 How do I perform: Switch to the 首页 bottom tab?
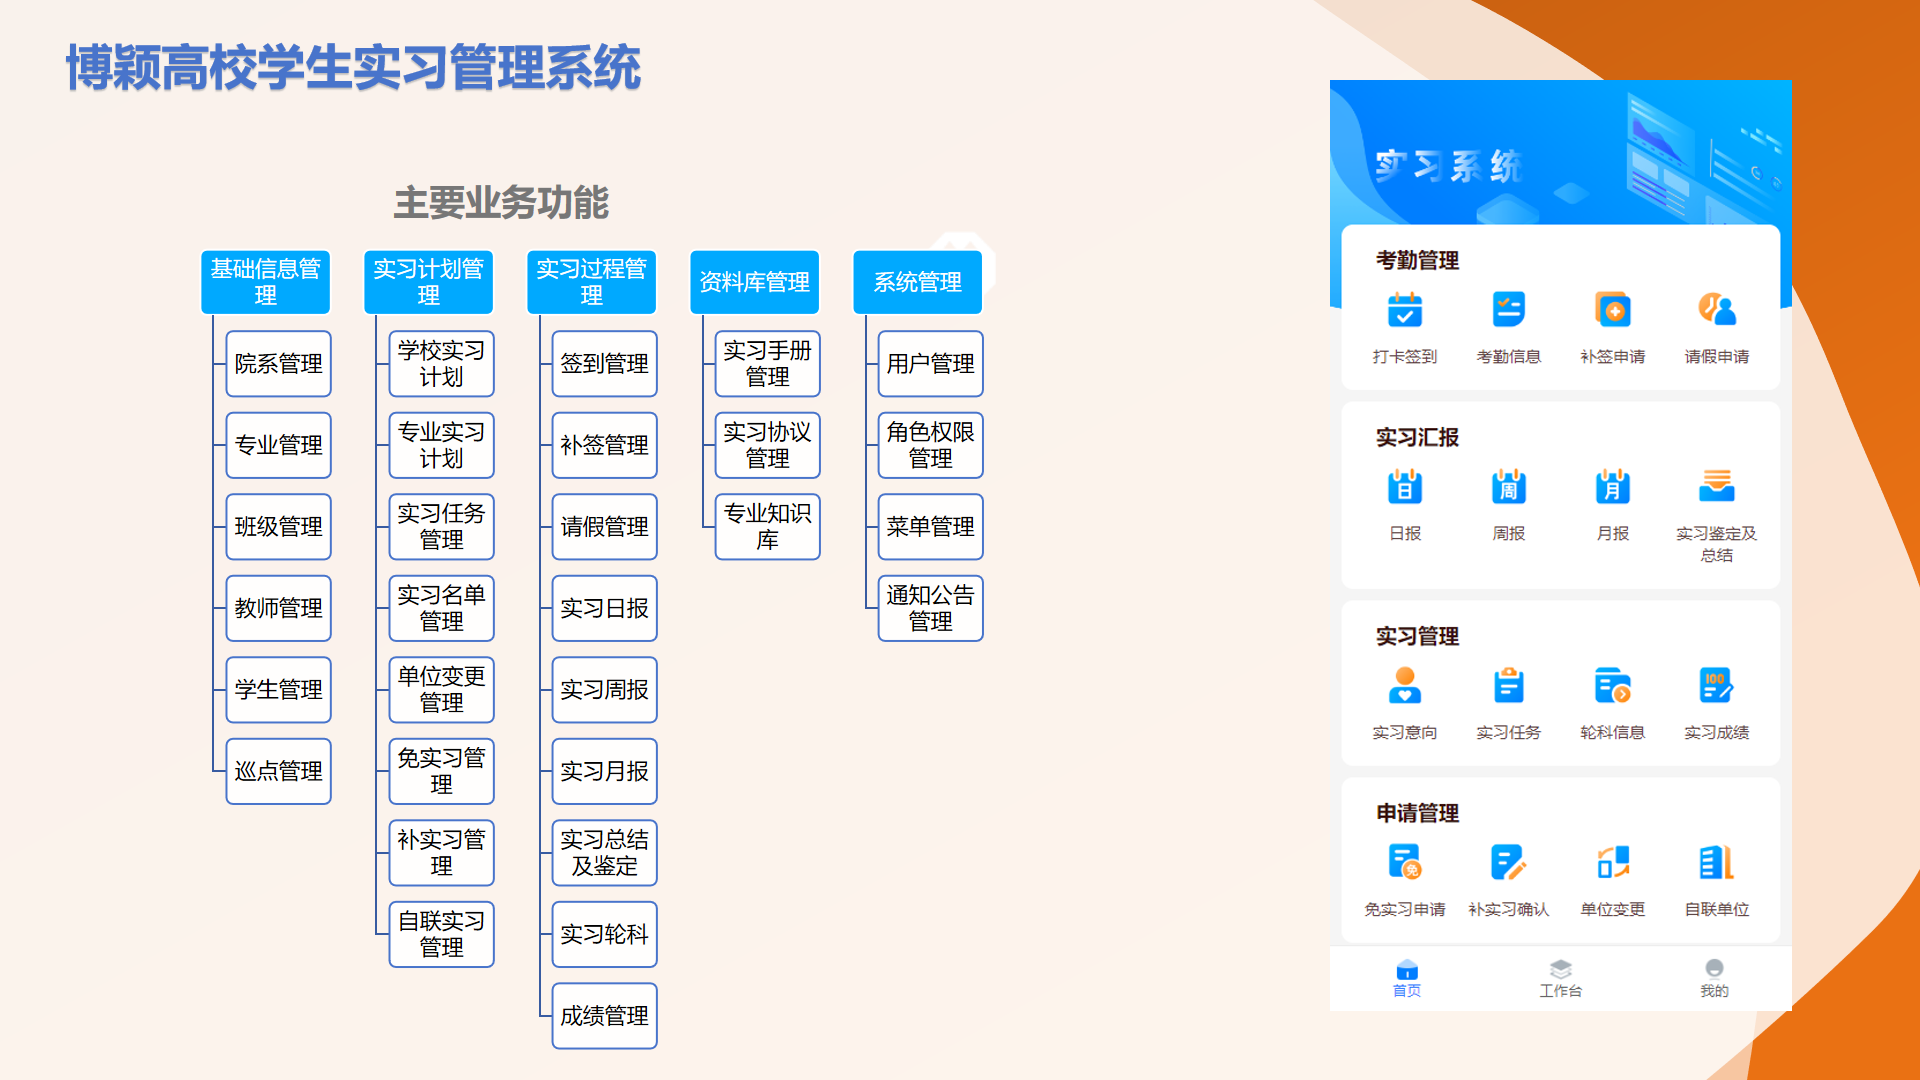tap(1406, 978)
